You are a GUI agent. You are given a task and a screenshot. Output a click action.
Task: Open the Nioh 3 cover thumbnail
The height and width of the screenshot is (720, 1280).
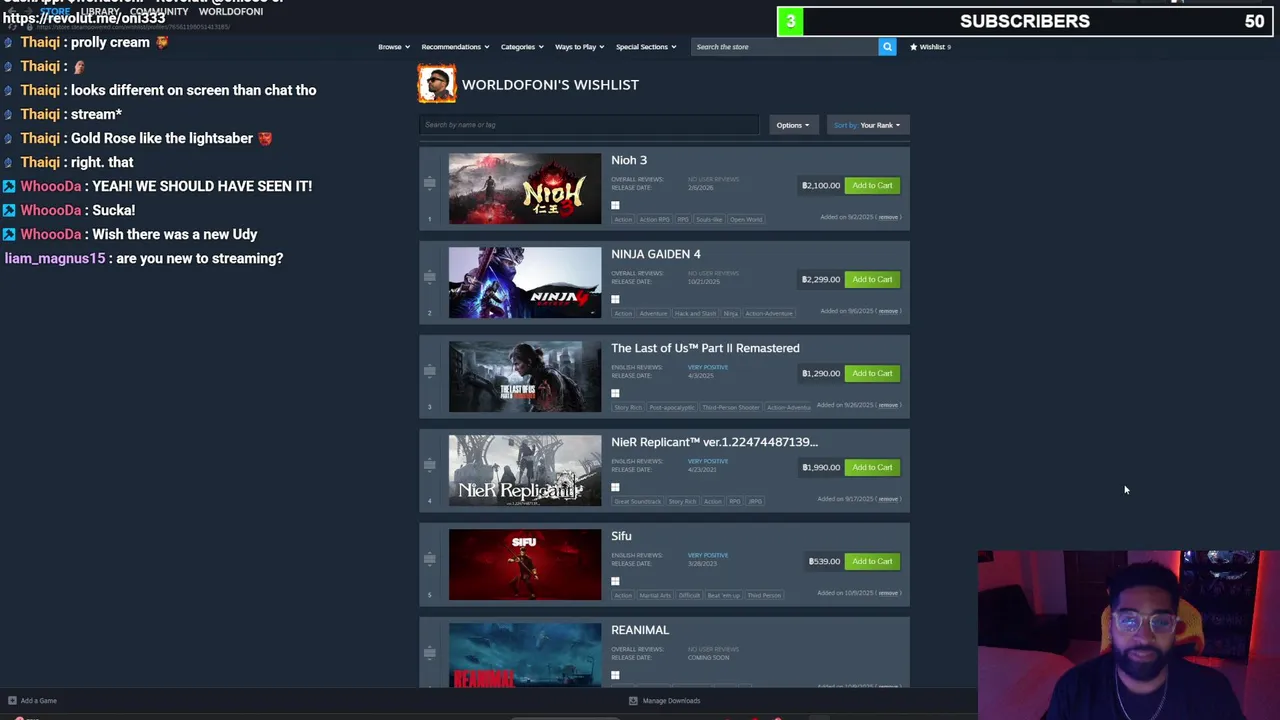point(525,188)
